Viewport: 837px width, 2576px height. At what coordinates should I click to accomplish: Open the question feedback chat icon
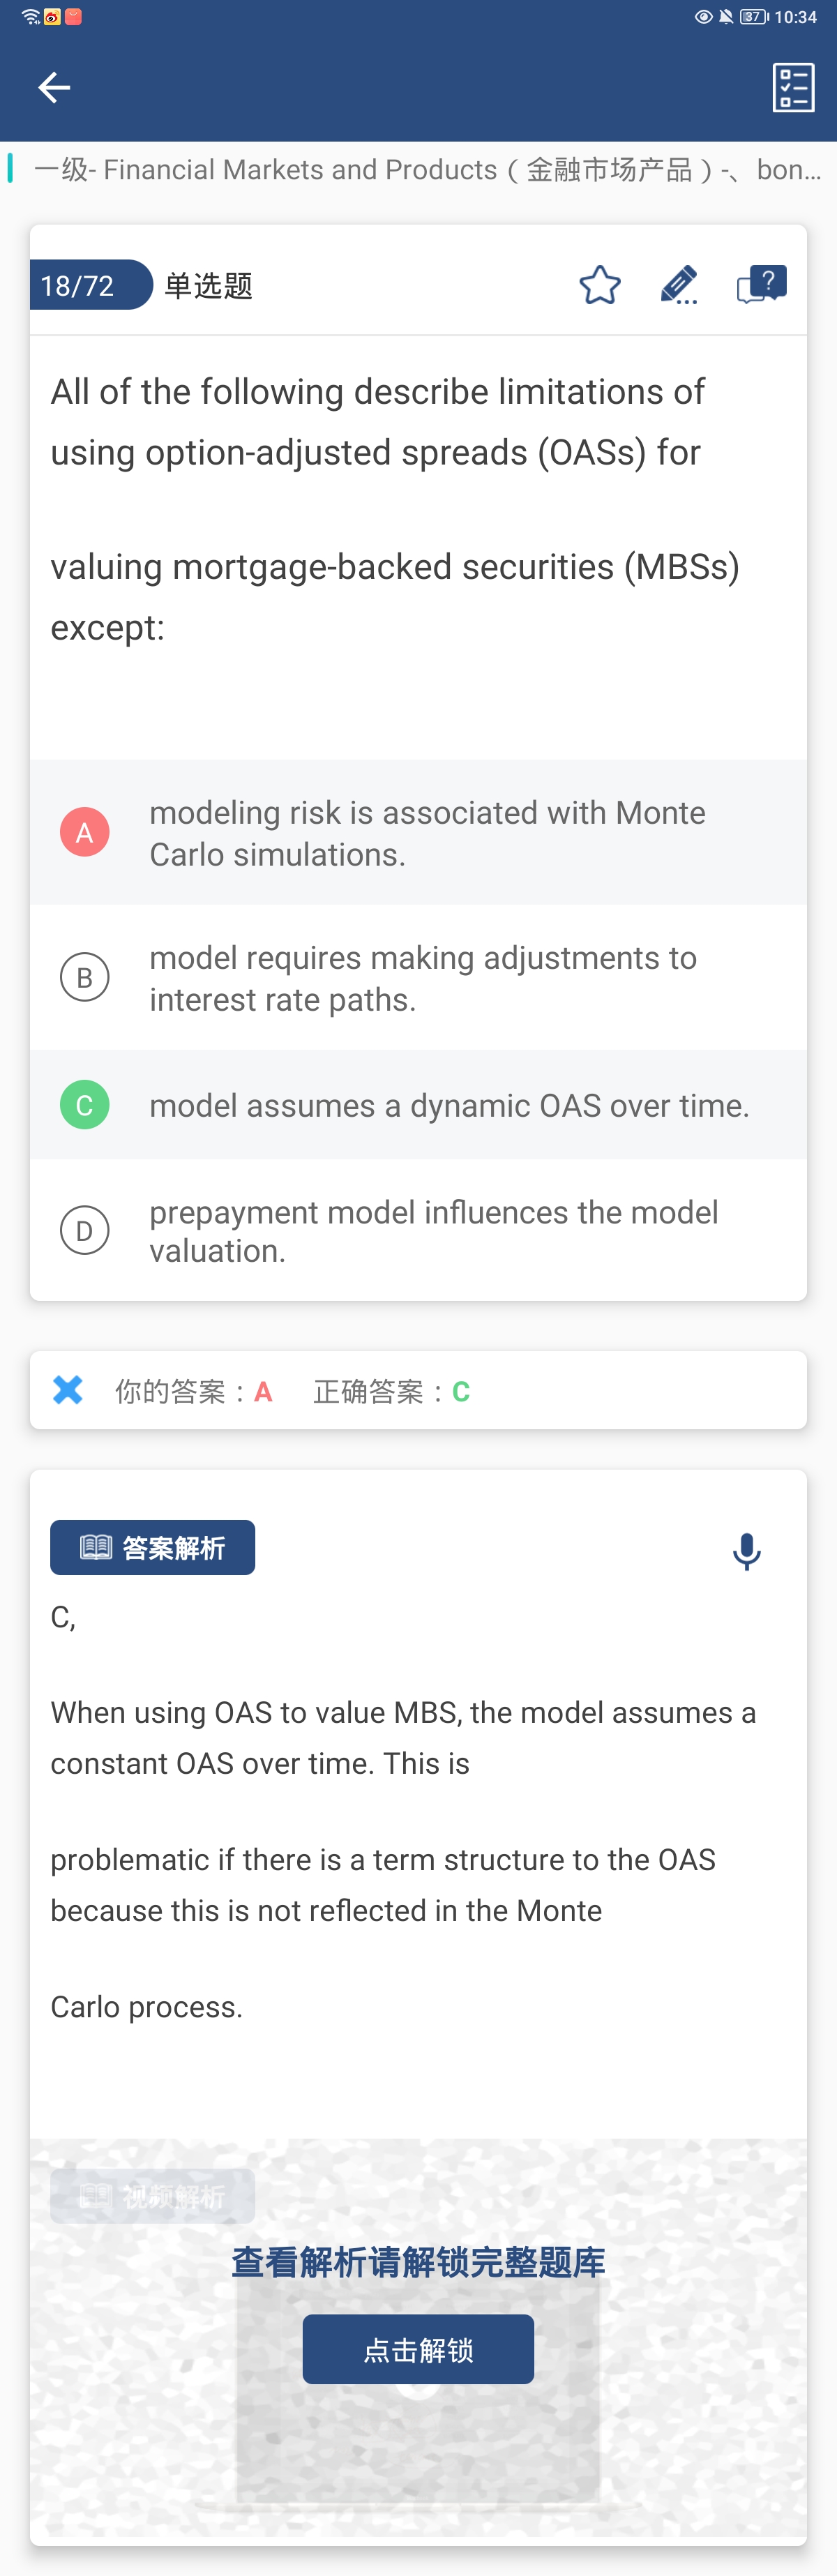coord(761,285)
